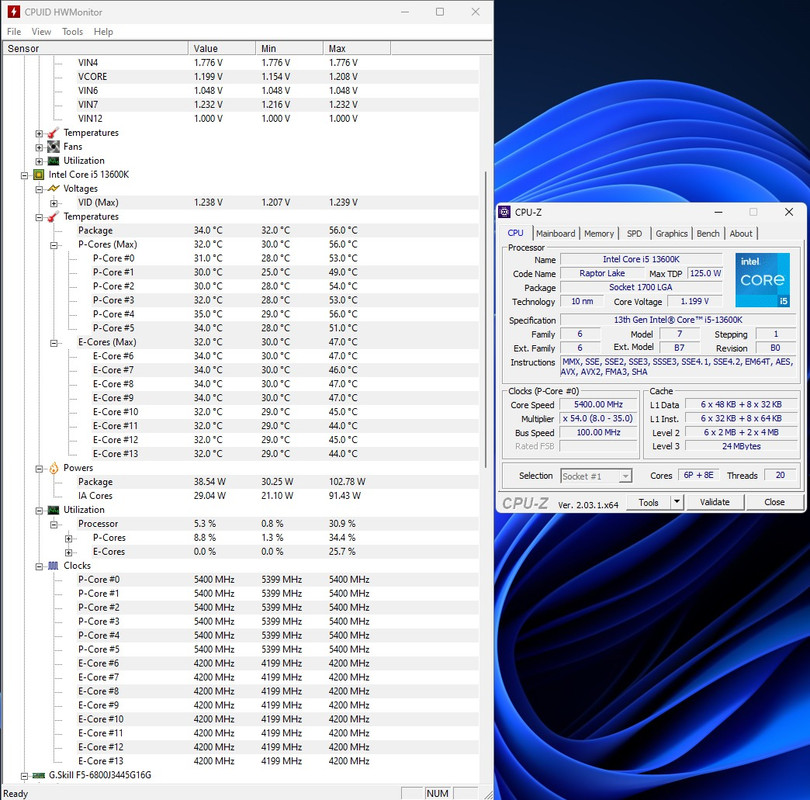Click the voltage icon beside Voltages
The width and height of the screenshot is (810, 800).
[x=53, y=189]
